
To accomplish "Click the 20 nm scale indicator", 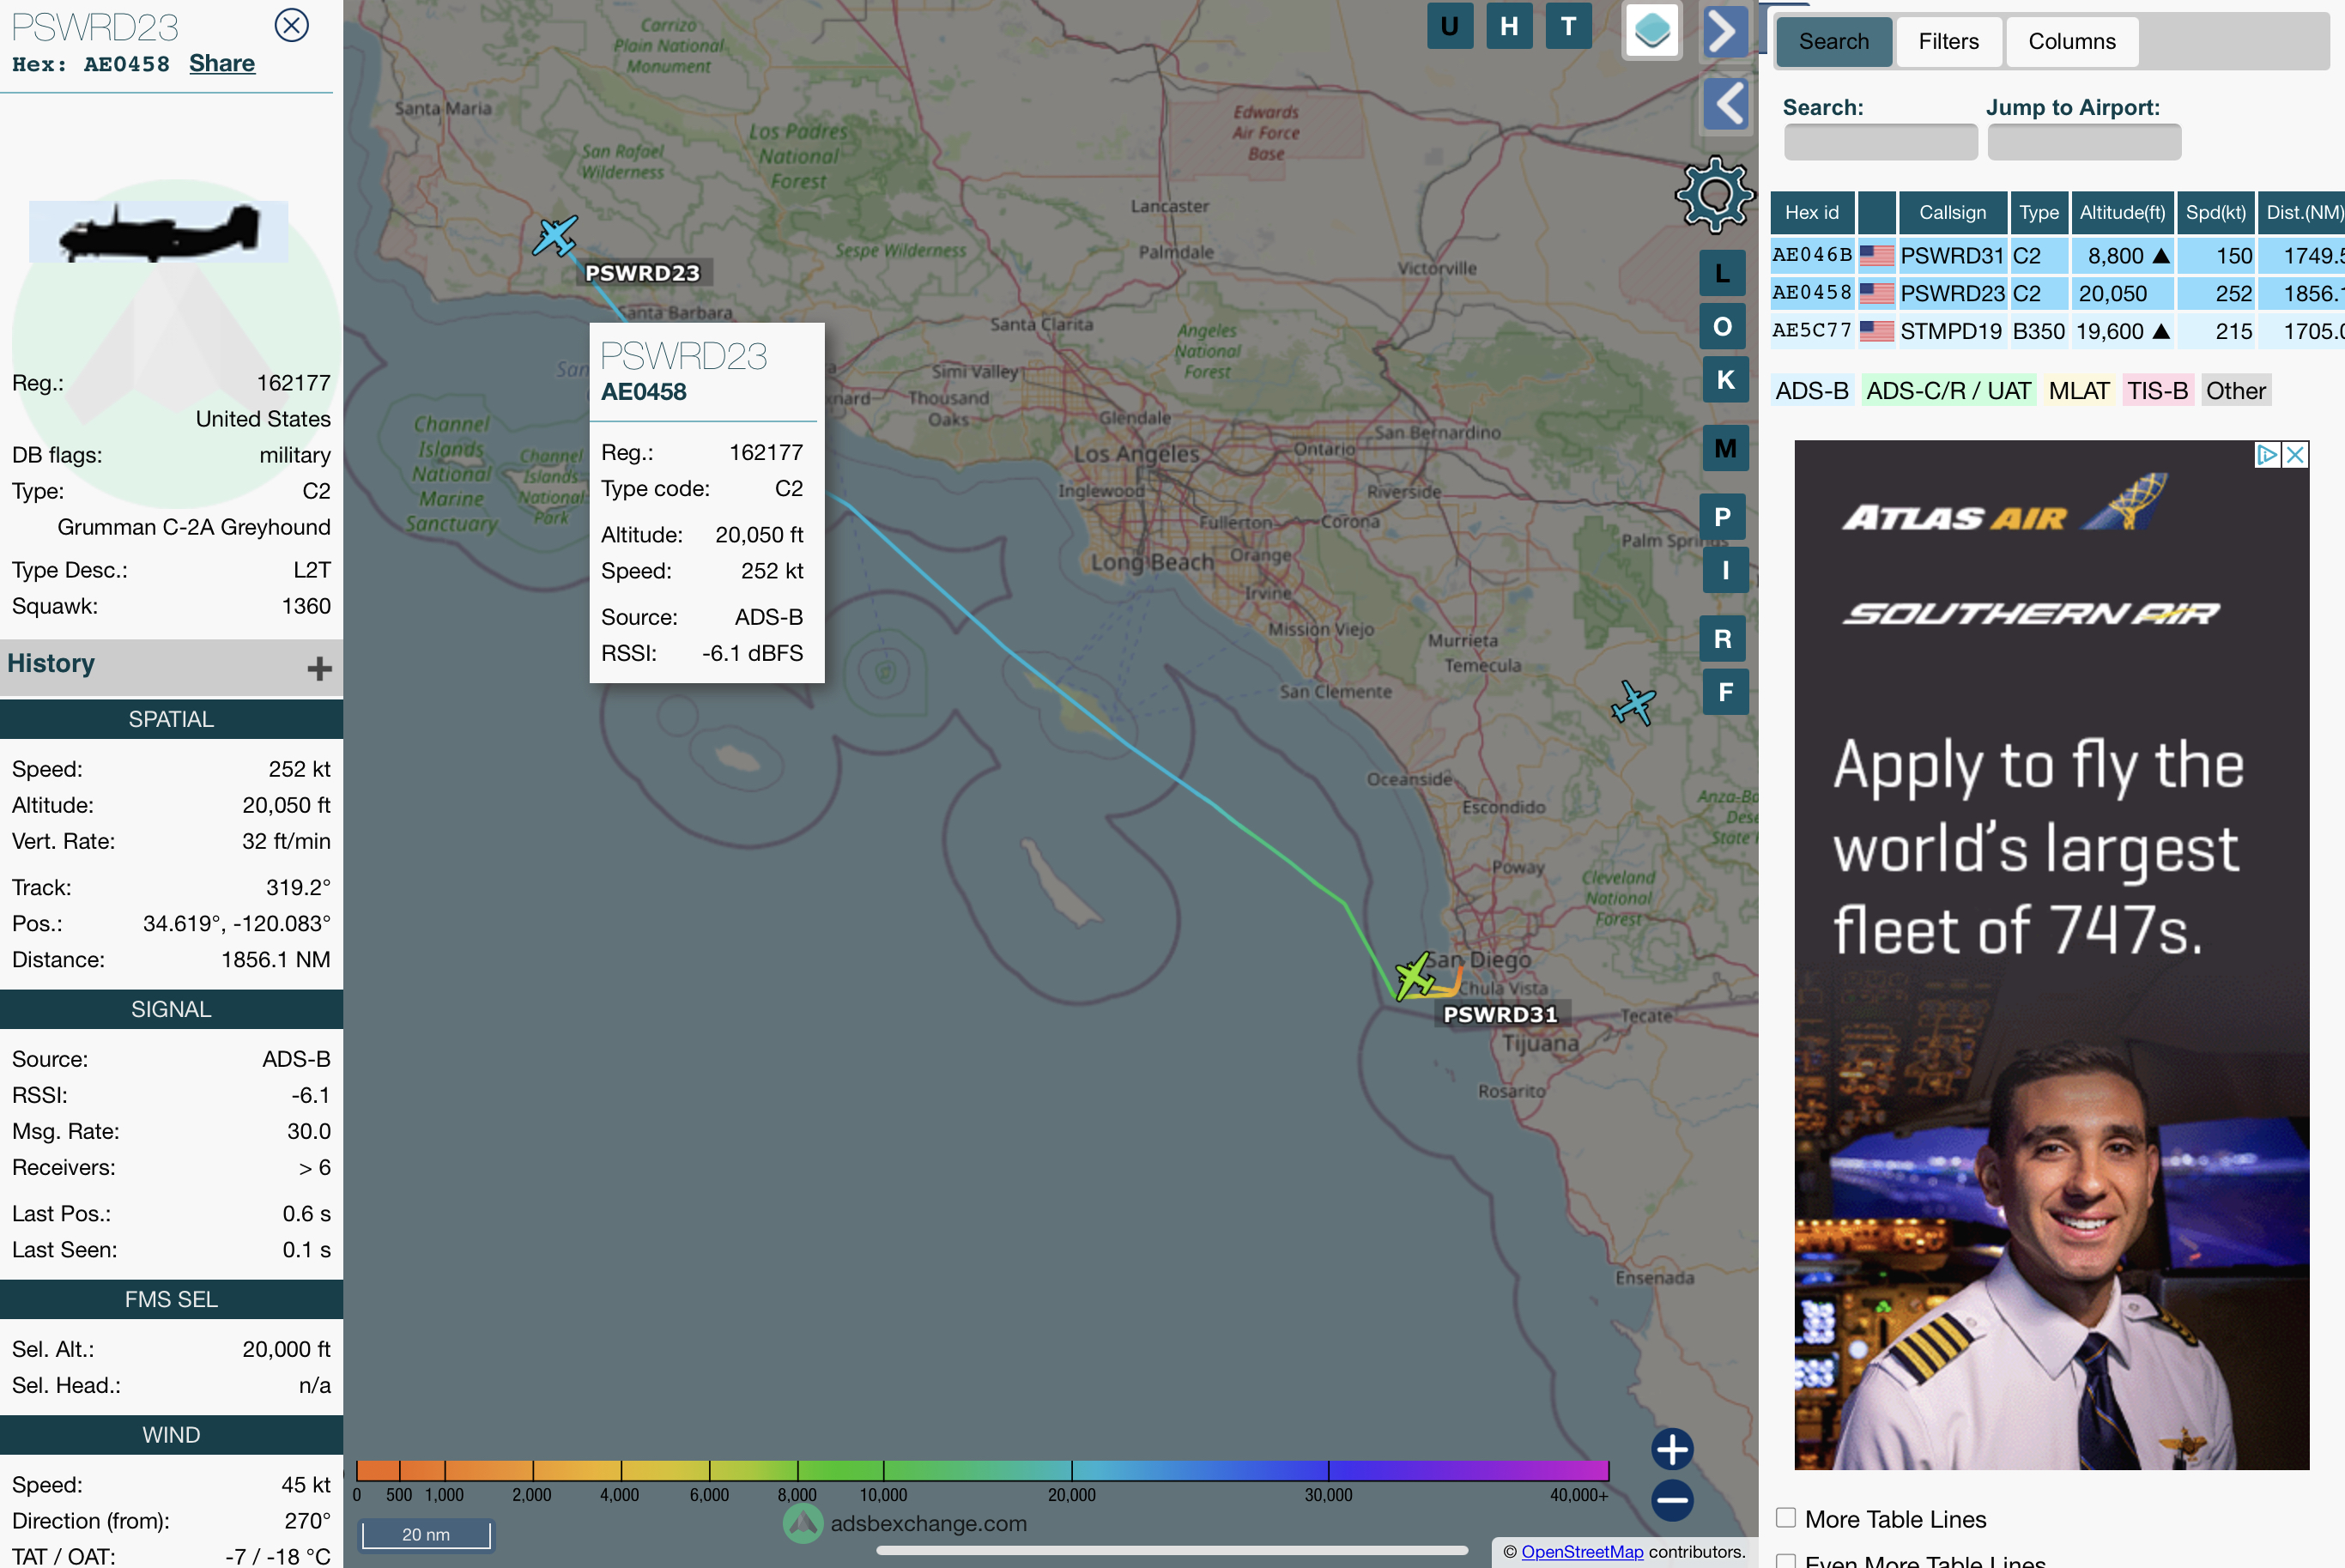I will tap(426, 1534).
